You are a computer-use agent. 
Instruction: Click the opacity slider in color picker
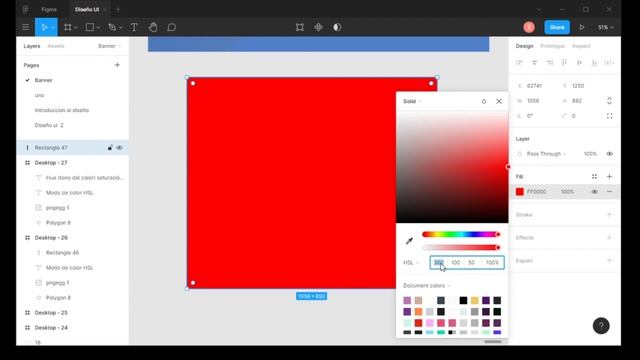(x=460, y=247)
